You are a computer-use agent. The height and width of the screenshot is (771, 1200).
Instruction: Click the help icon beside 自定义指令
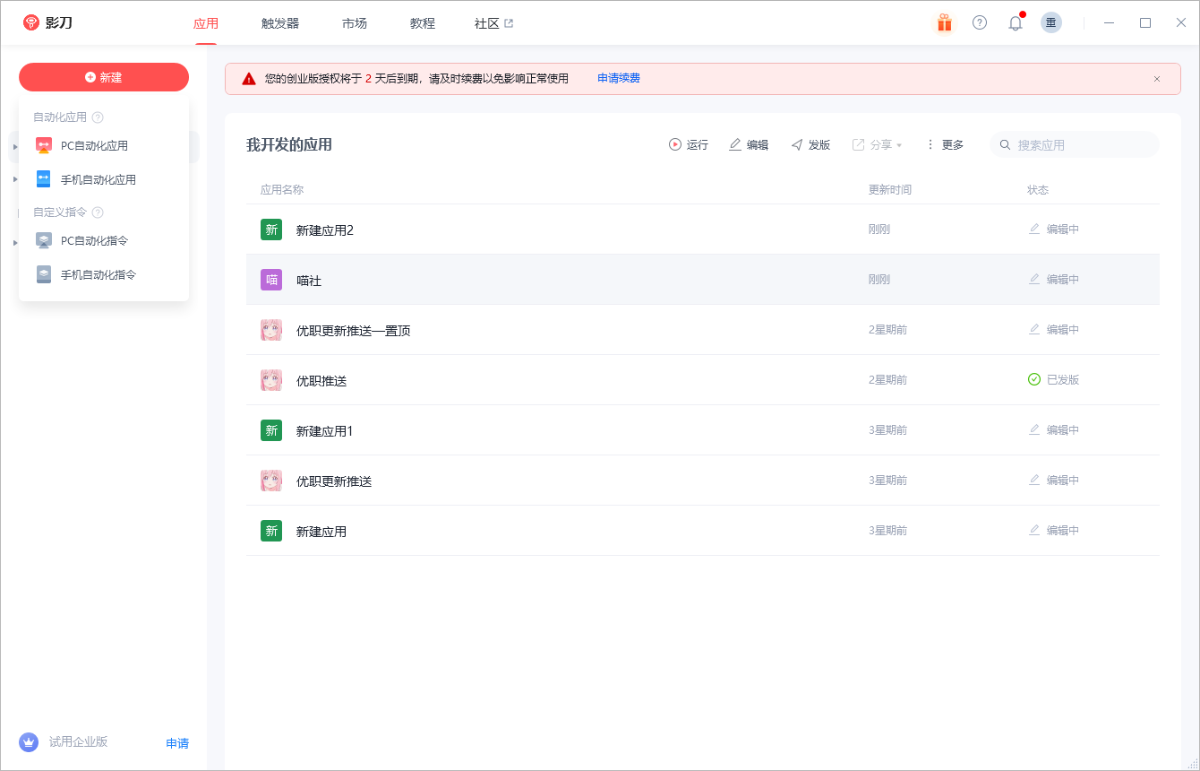98,212
